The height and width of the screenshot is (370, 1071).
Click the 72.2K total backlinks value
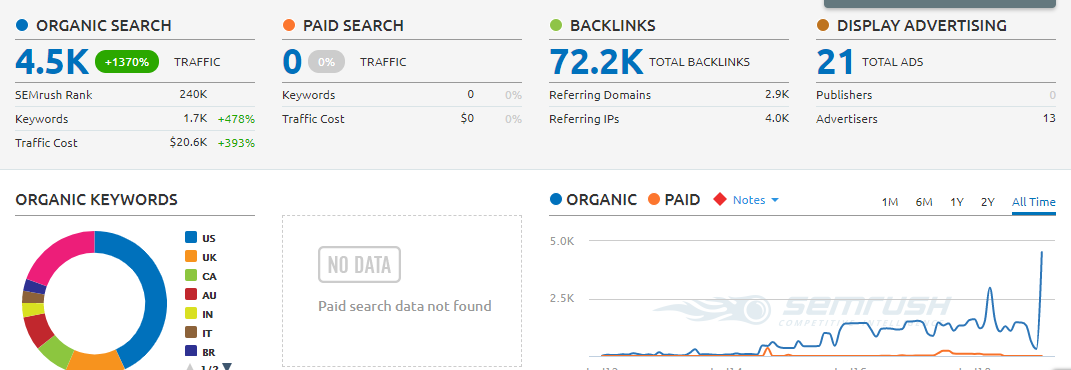click(x=596, y=61)
